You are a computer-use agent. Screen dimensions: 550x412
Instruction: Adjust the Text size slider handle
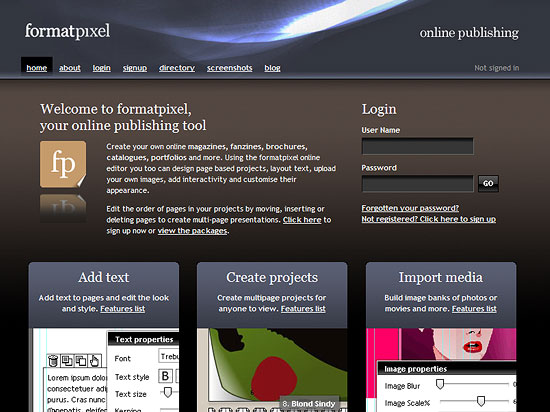coord(168,392)
